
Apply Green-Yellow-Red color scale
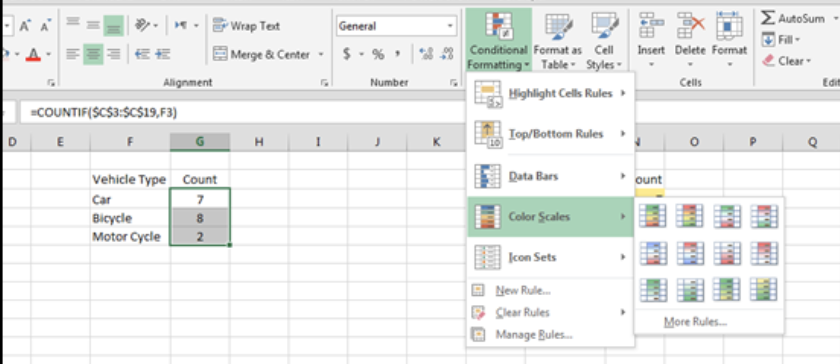[653, 216]
